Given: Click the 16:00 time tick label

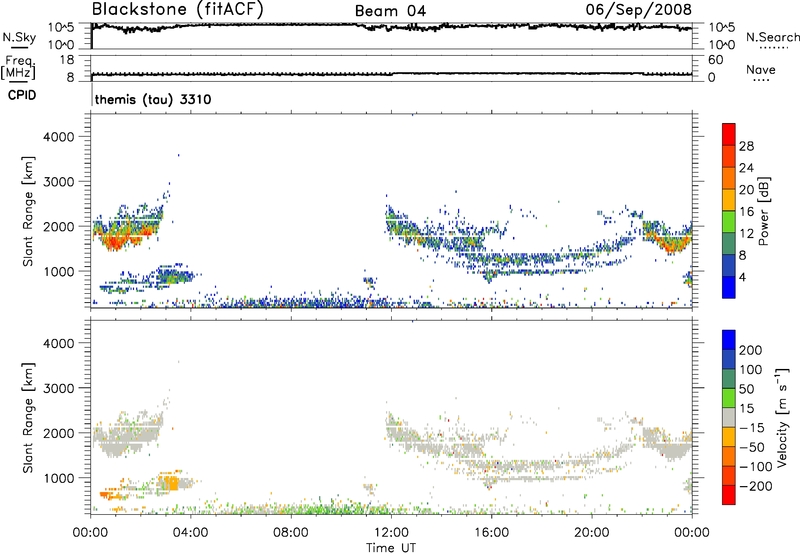Looking at the screenshot, I should coord(491,533).
